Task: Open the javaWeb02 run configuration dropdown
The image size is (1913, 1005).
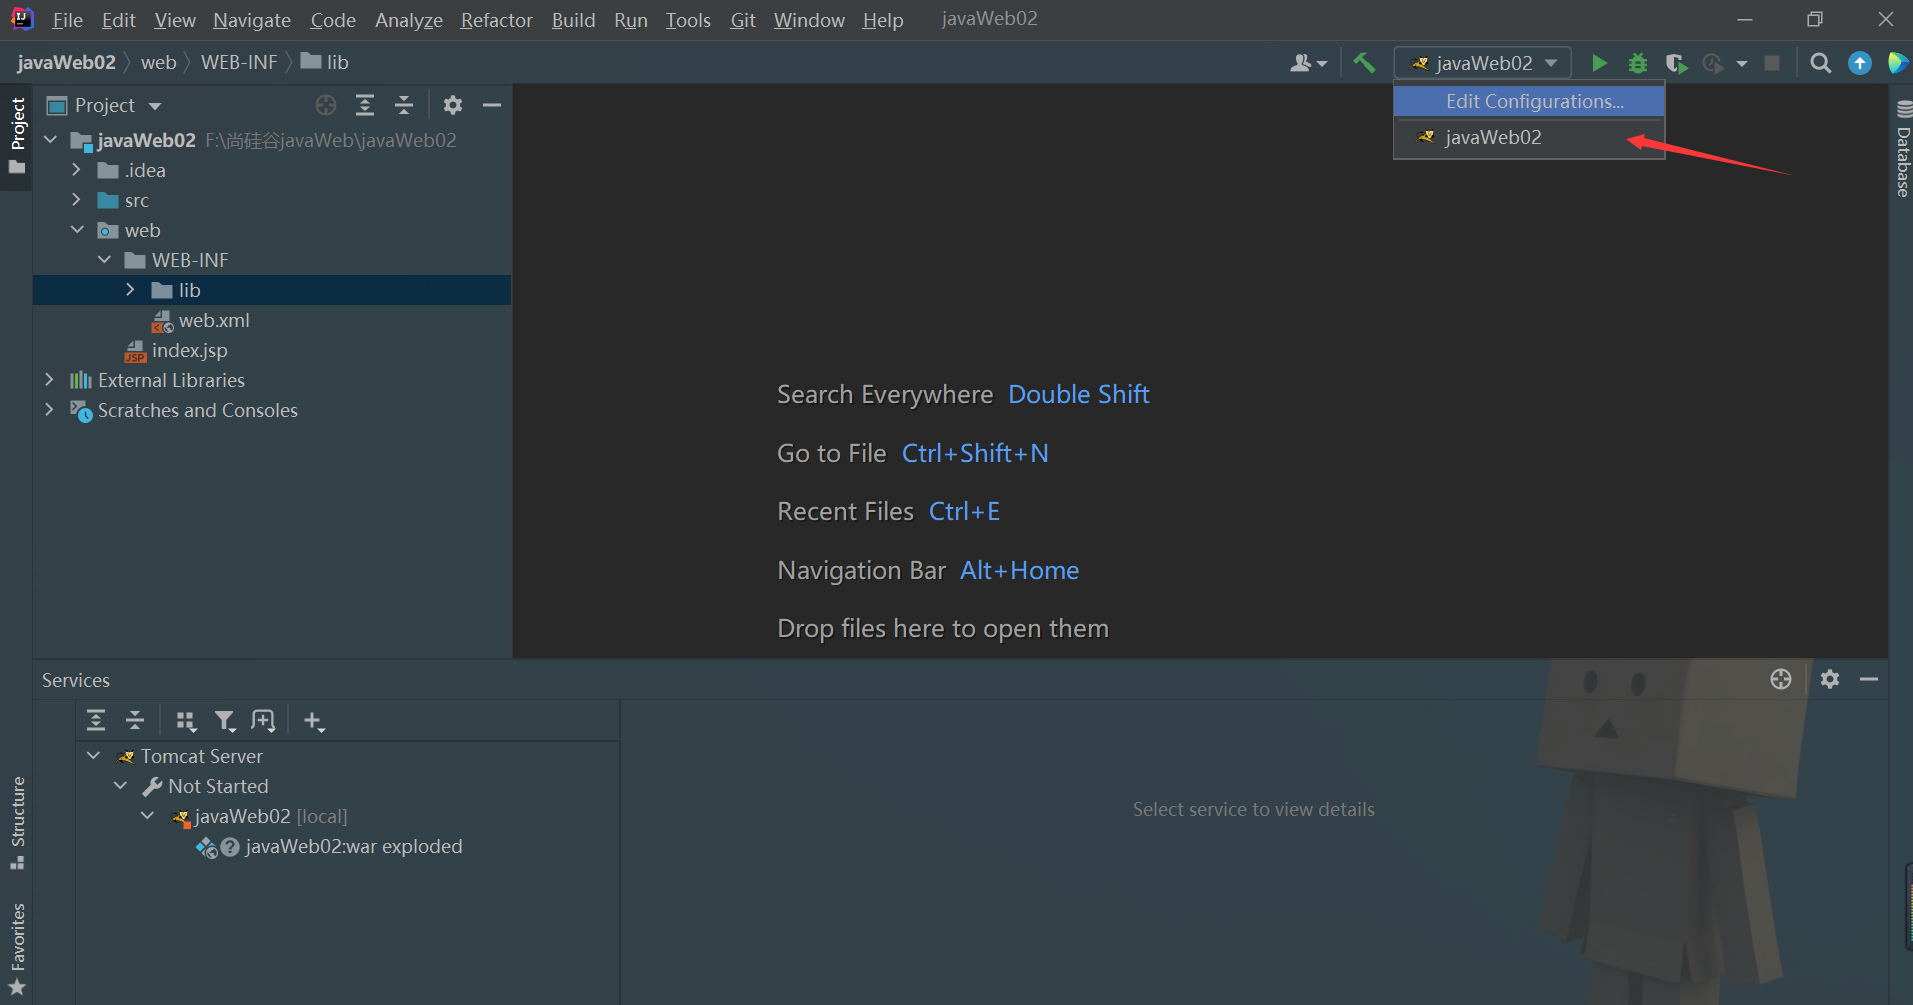Action: tap(1484, 63)
